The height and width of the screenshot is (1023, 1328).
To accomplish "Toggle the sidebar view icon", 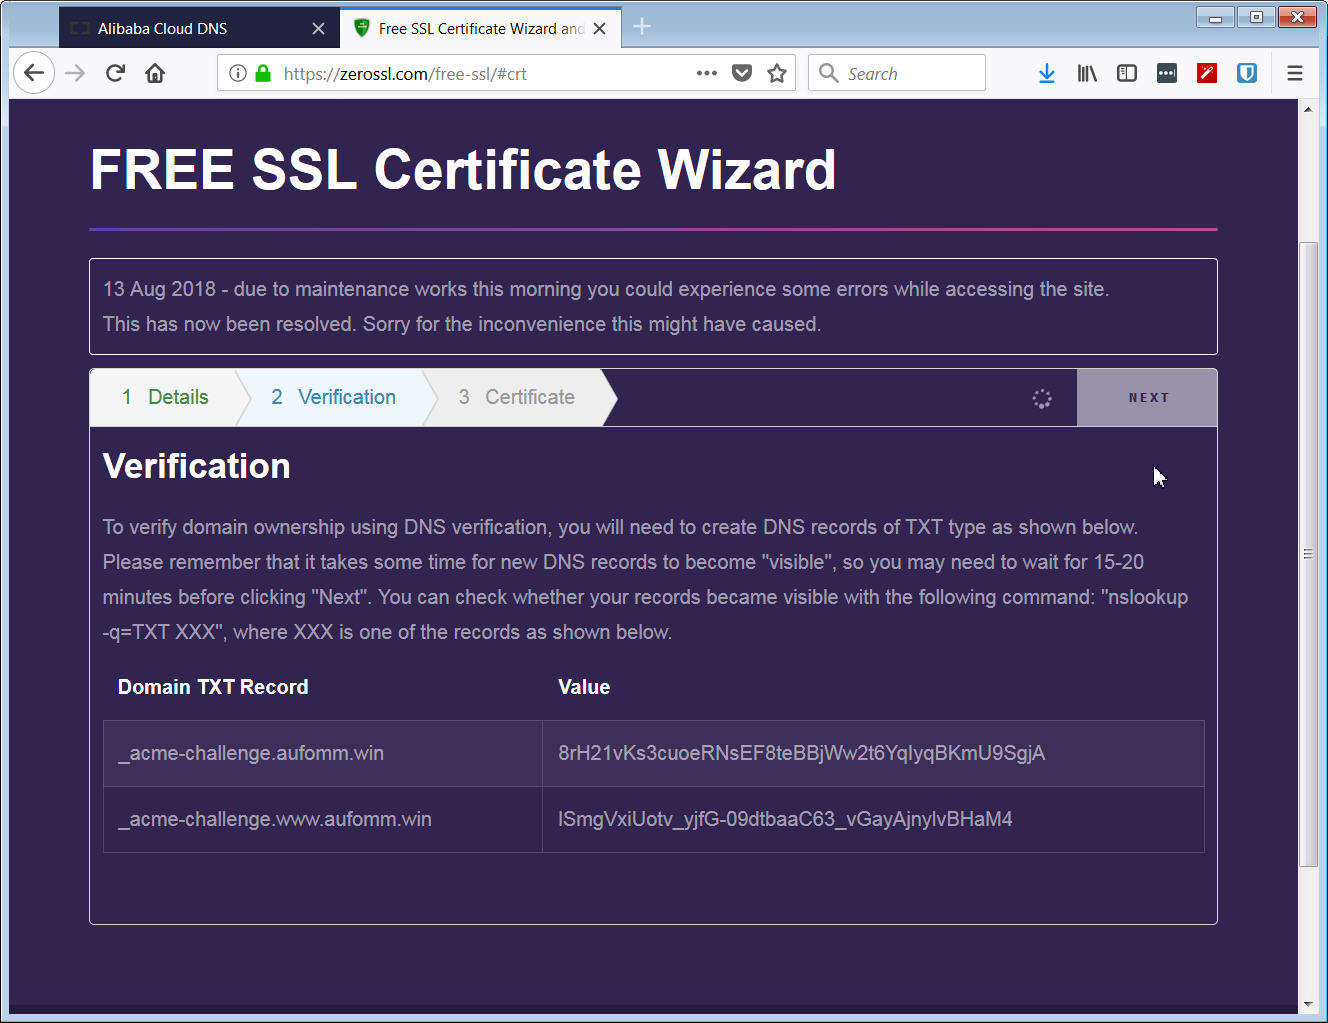I will pos(1127,73).
